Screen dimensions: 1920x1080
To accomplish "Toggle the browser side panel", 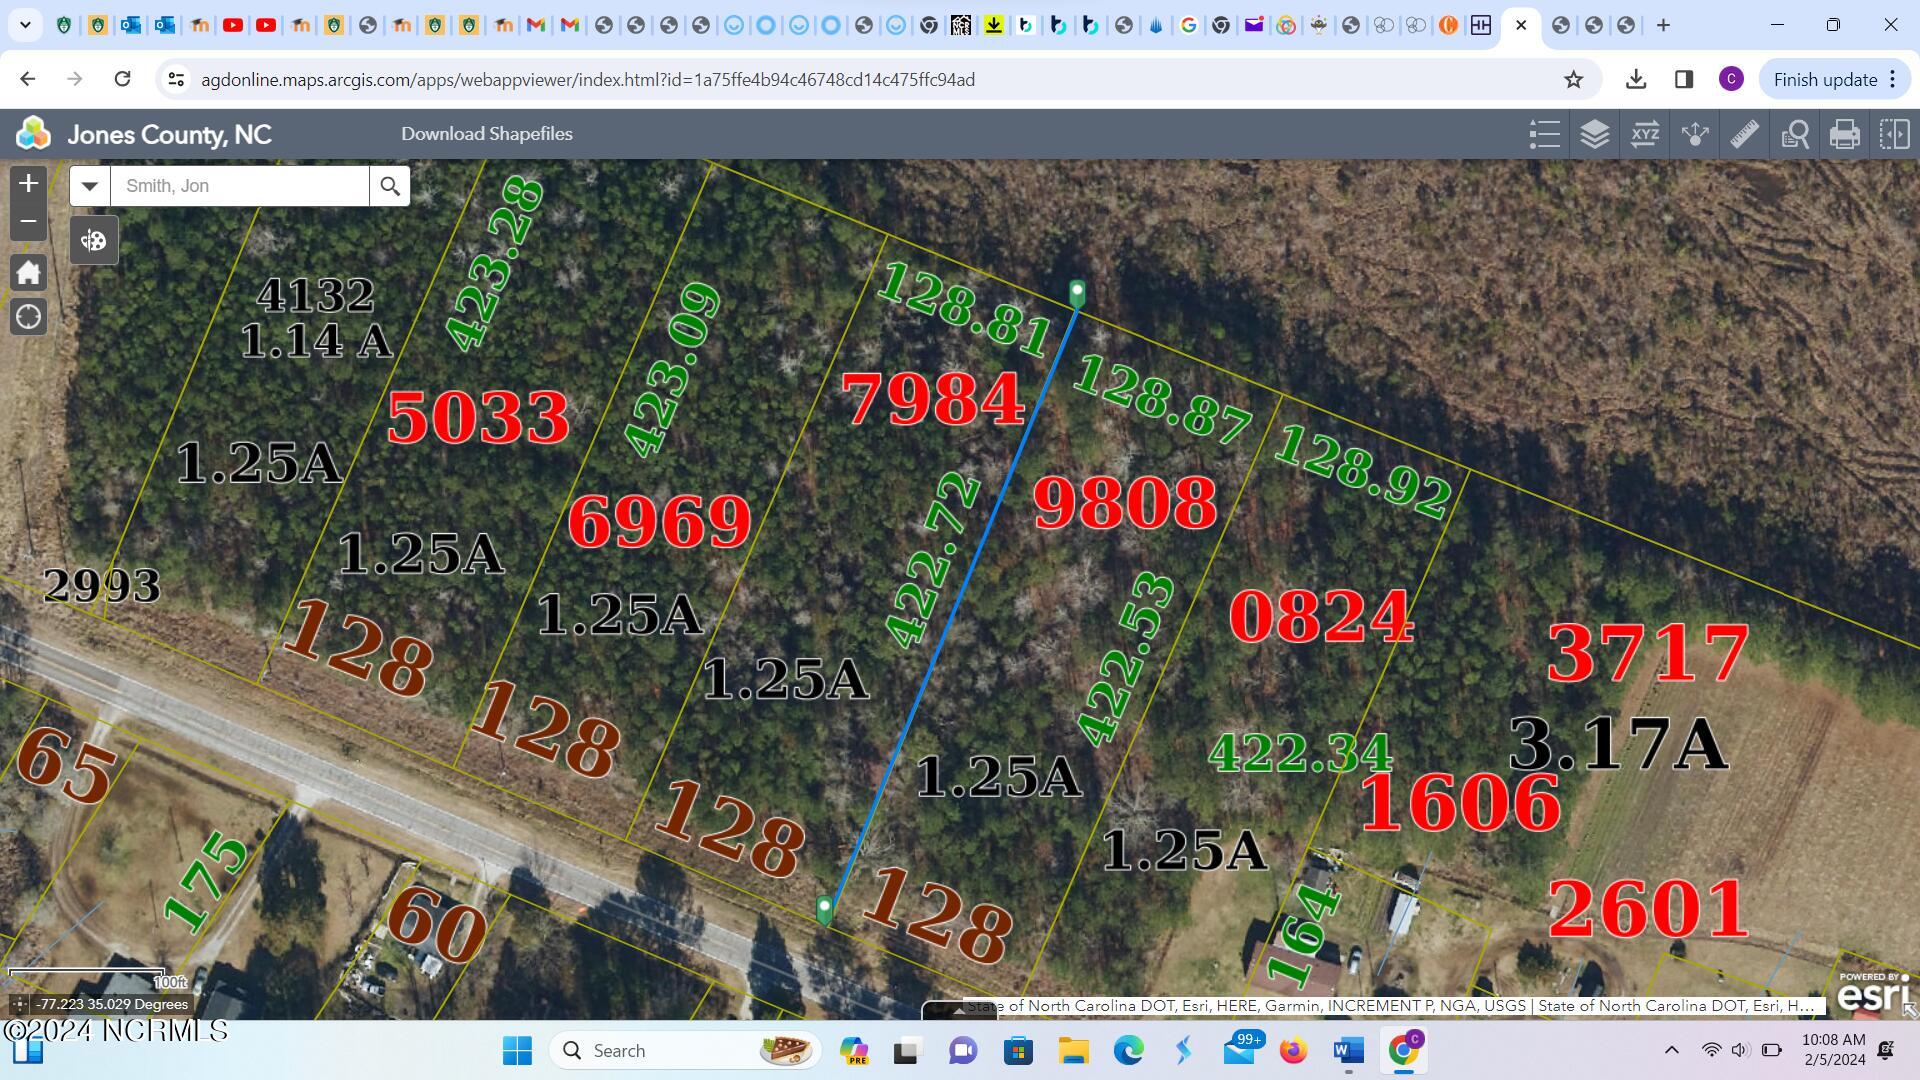I will (1684, 79).
